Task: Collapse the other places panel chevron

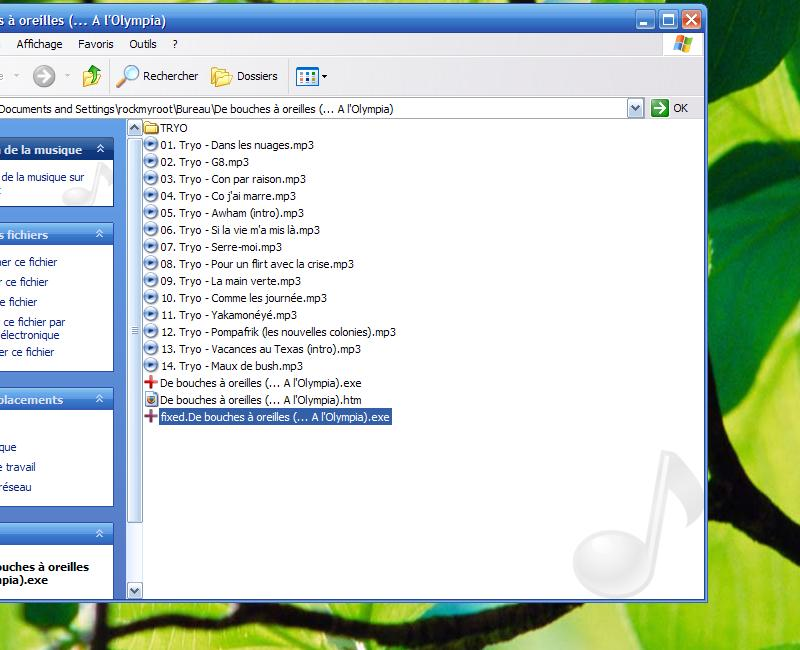Action: [x=99, y=399]
